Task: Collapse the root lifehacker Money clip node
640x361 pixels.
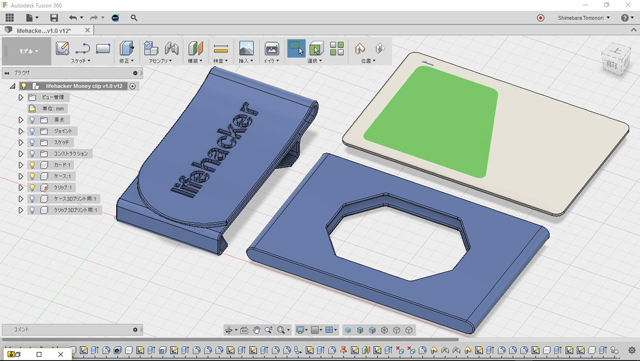Action: [13, 86]
